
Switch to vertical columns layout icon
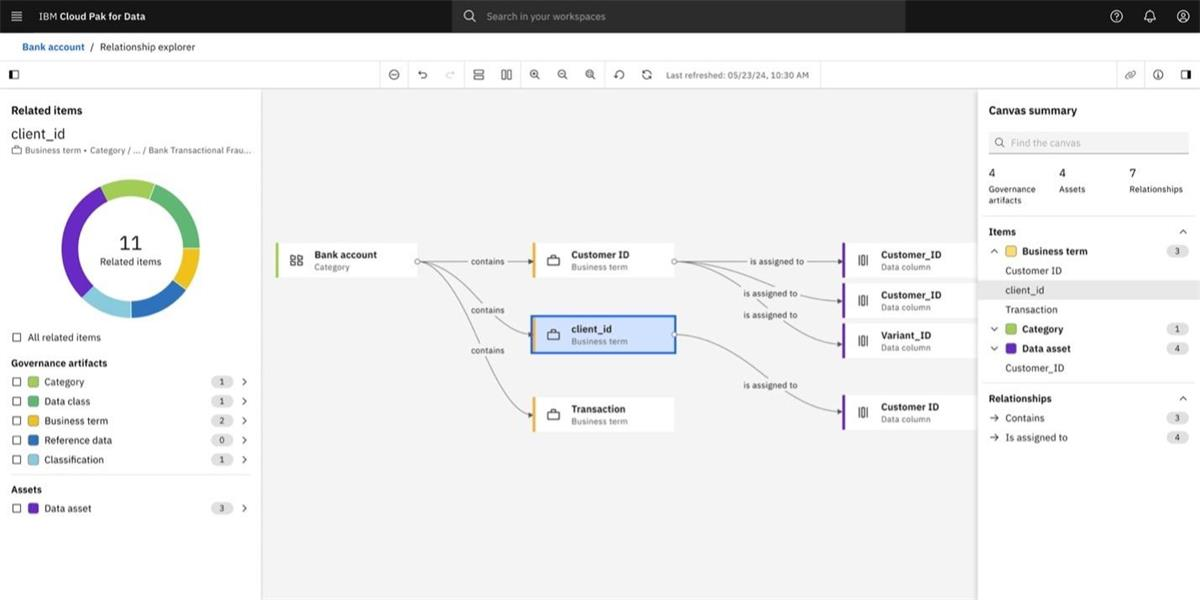pos(507,75)
